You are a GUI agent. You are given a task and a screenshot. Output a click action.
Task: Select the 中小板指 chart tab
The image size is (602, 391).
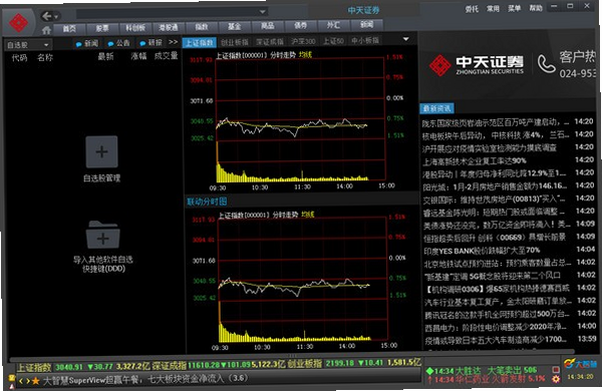click(x=365, y=40)
